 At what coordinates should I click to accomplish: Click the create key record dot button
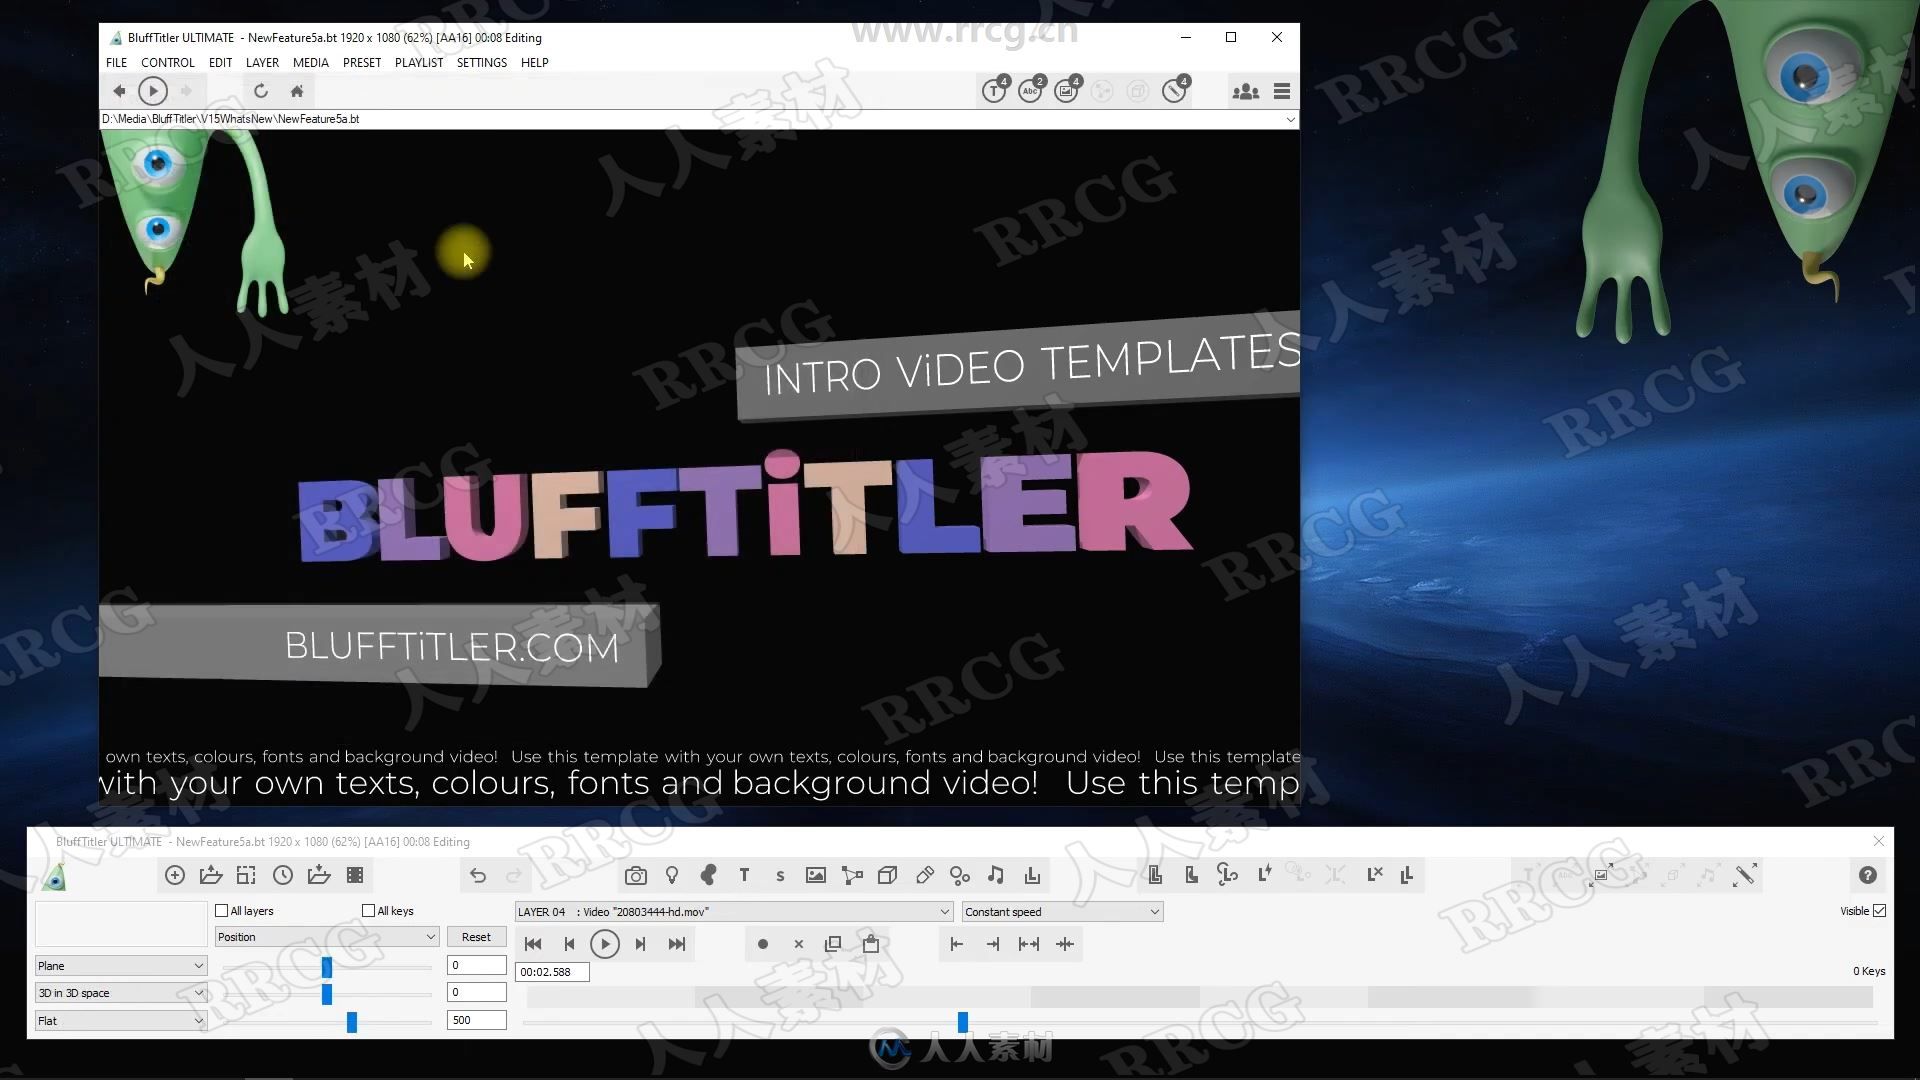763,944
